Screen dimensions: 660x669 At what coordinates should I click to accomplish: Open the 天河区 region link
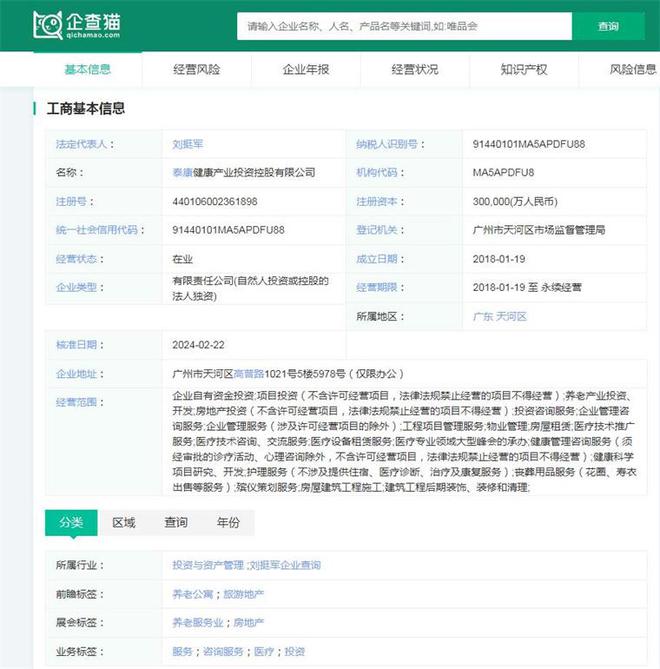(511, 317)
